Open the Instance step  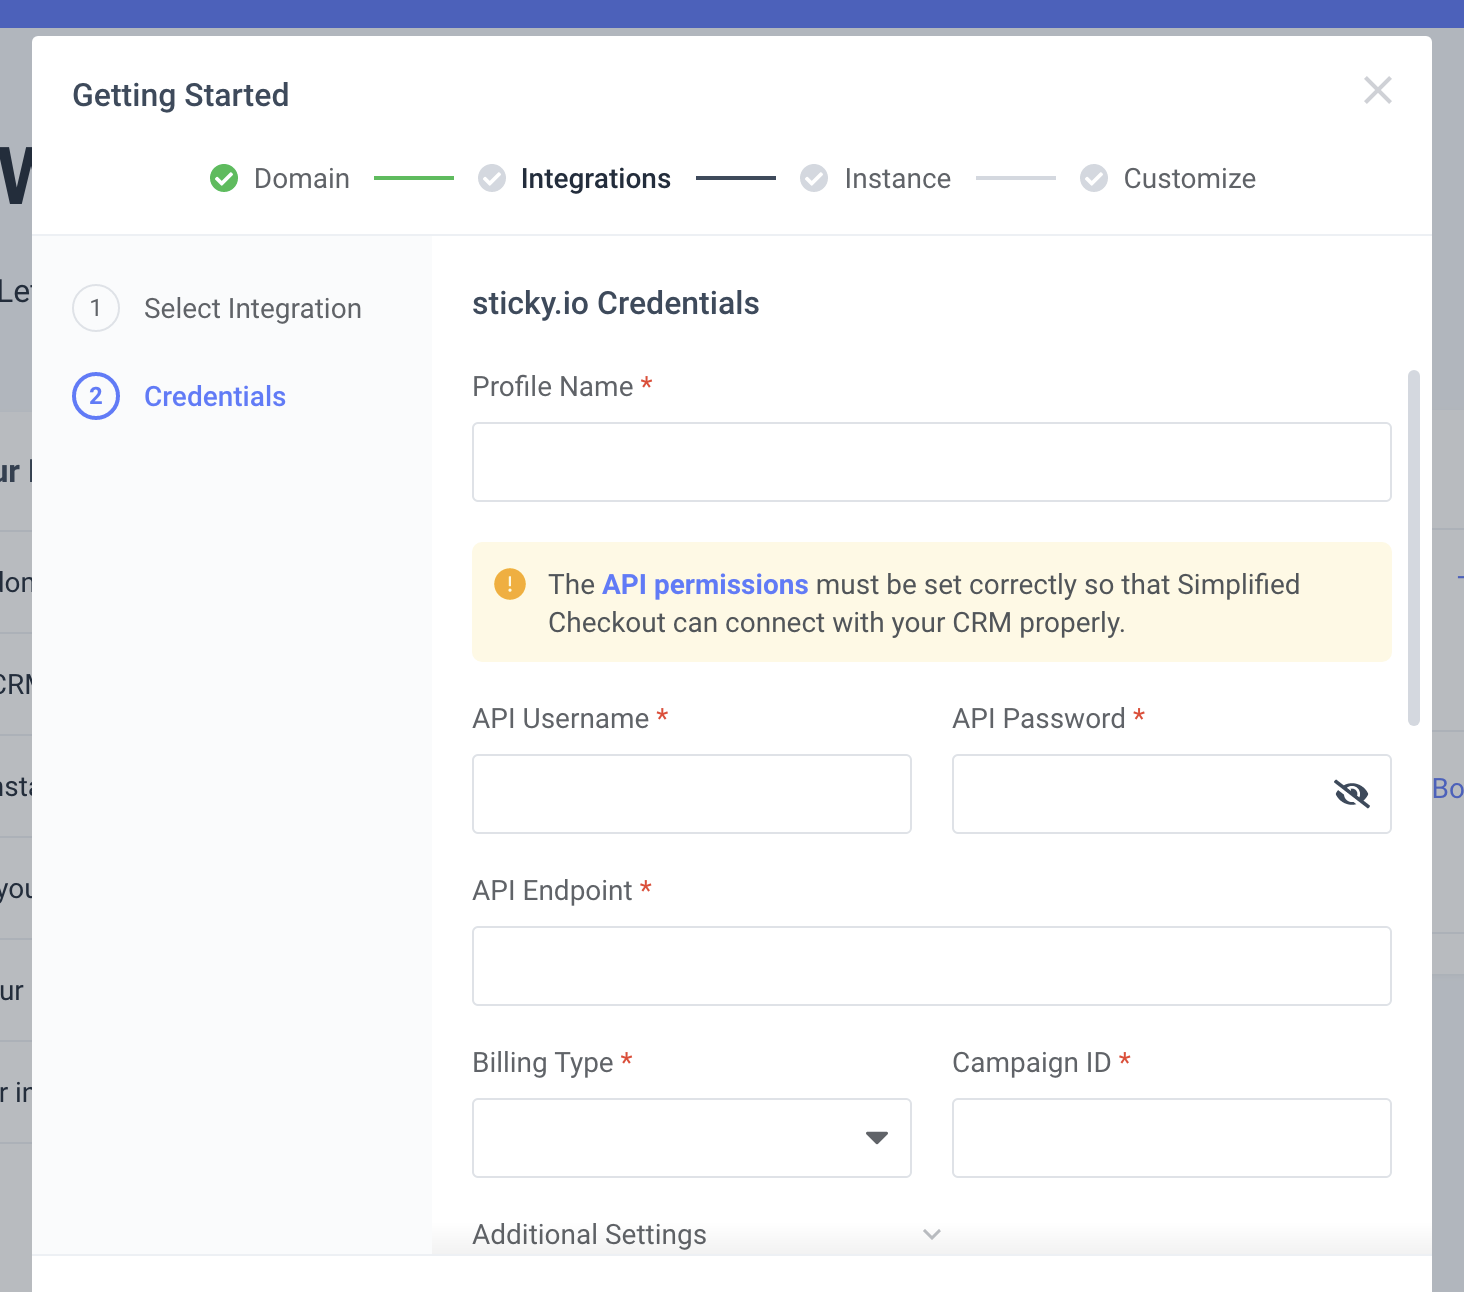click(x=898, y=178)
